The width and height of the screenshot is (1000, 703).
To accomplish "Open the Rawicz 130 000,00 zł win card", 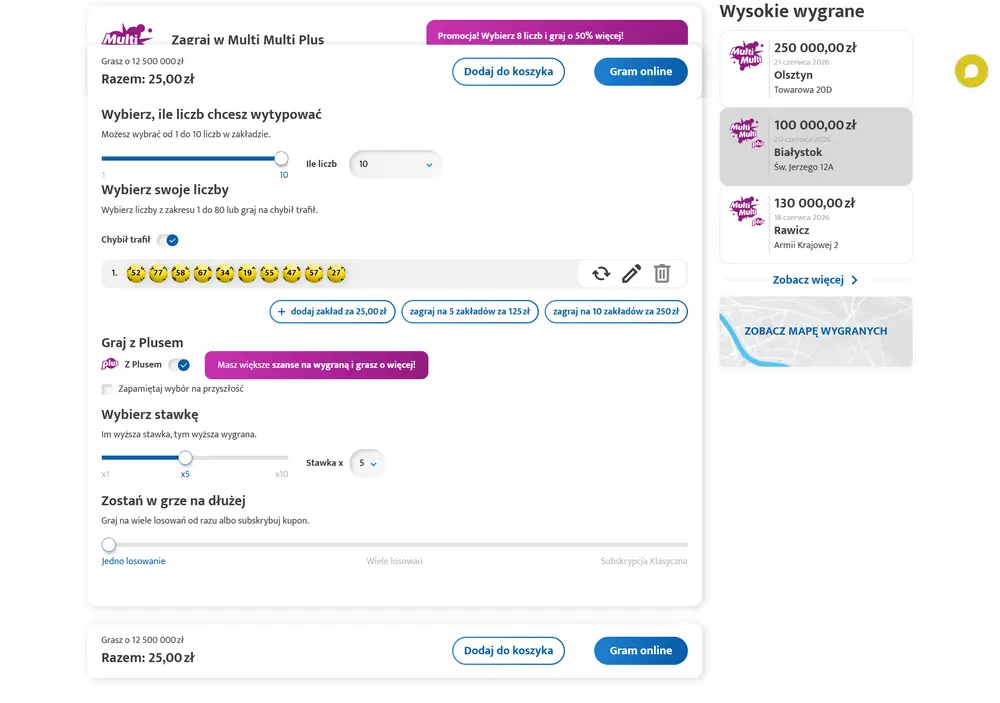I will point(816,225).
